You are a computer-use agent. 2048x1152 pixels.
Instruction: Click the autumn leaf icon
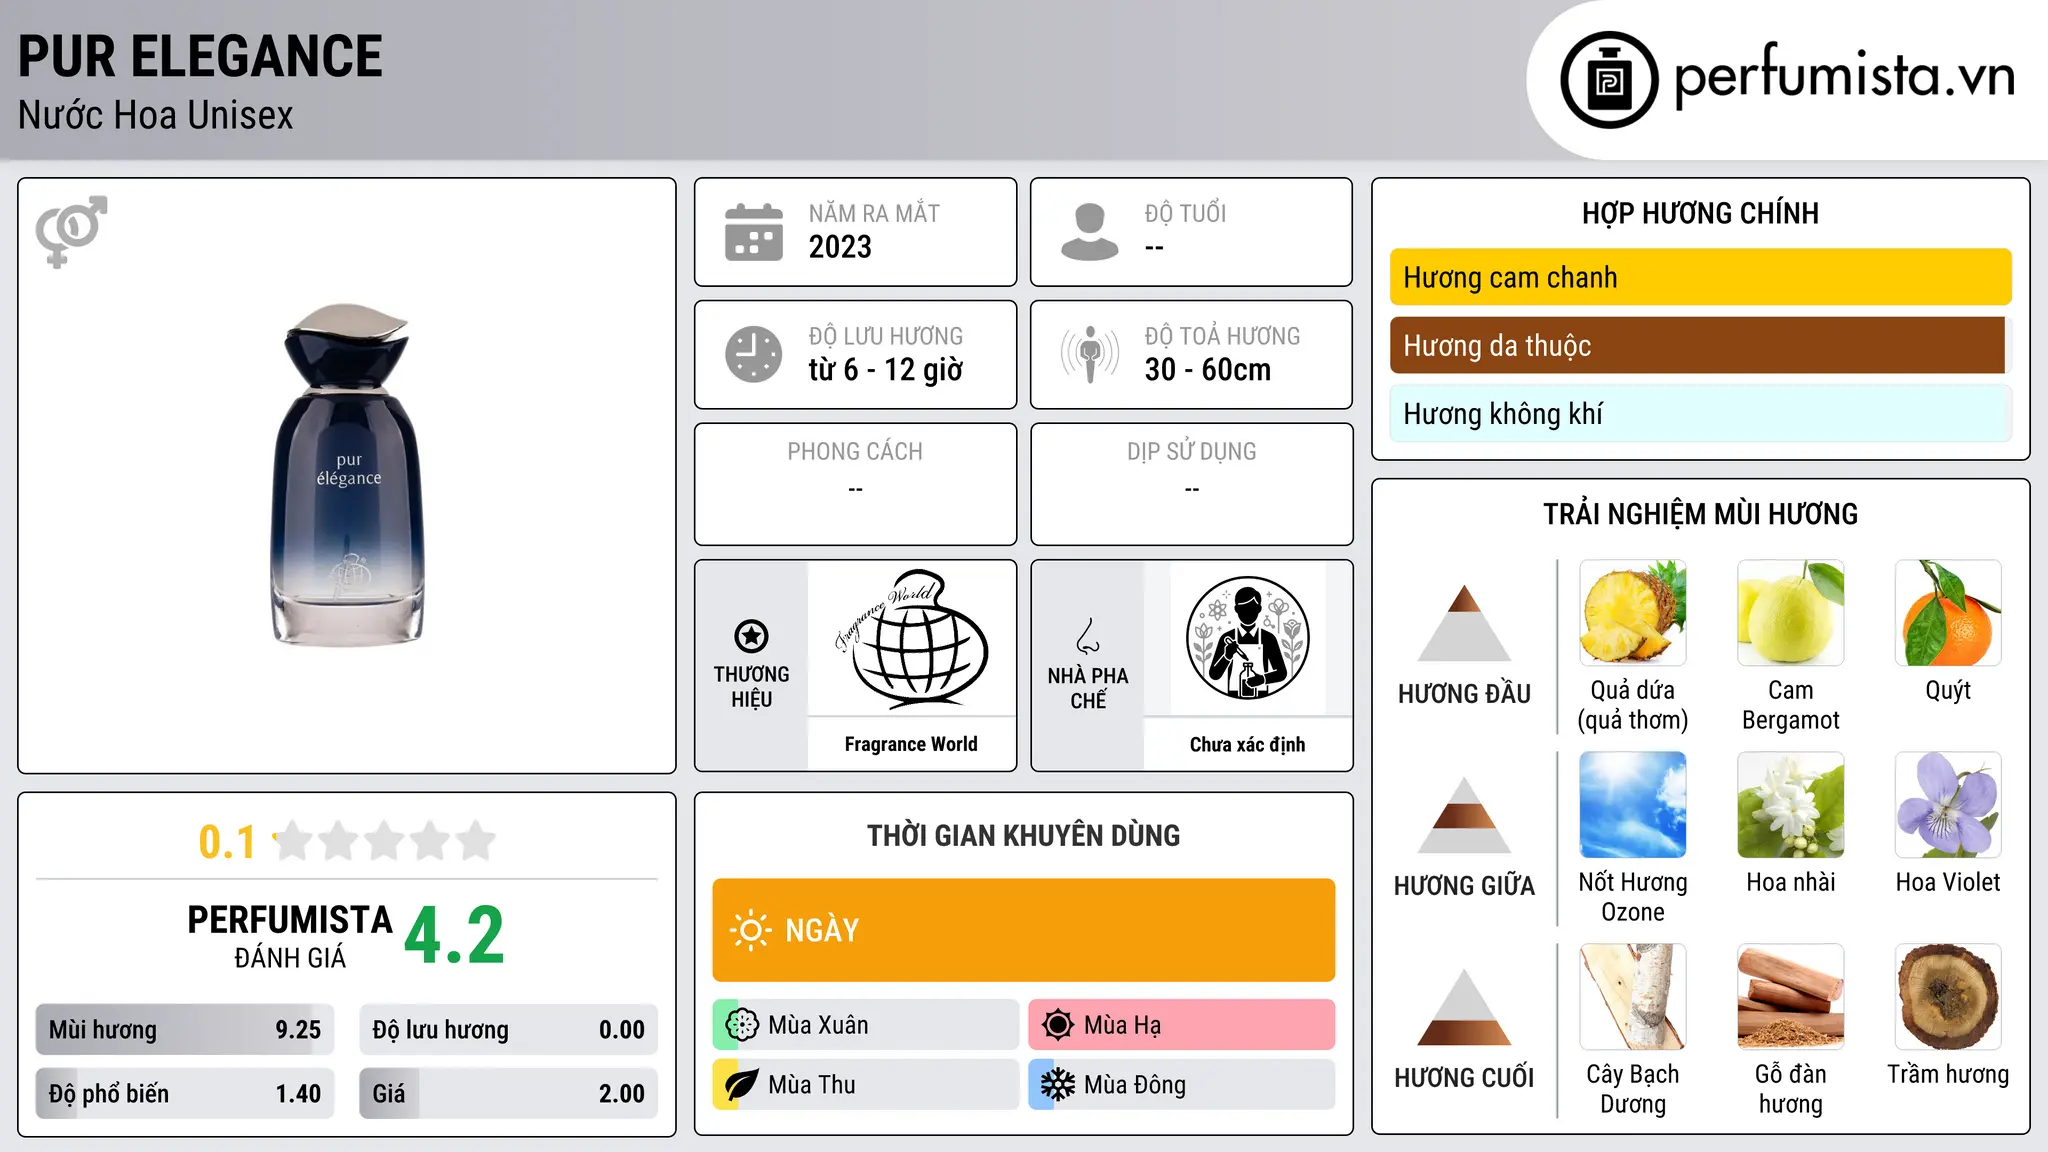coord(742,1085)
